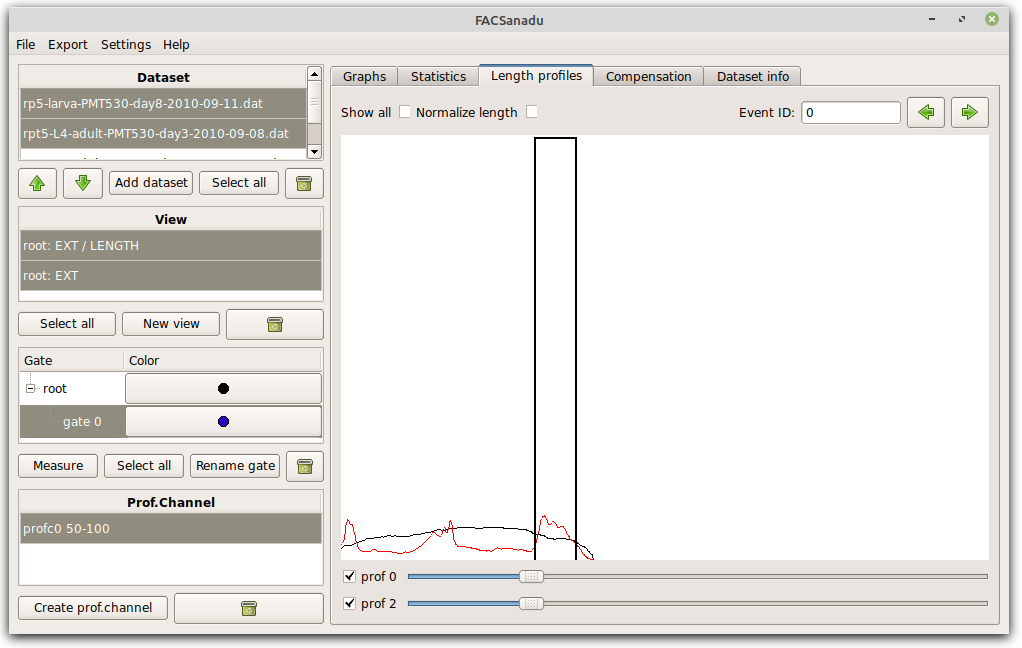The height and width of the screenshot is (648, 1022).
Task: Open the Export menu
Action: (67, 44)
